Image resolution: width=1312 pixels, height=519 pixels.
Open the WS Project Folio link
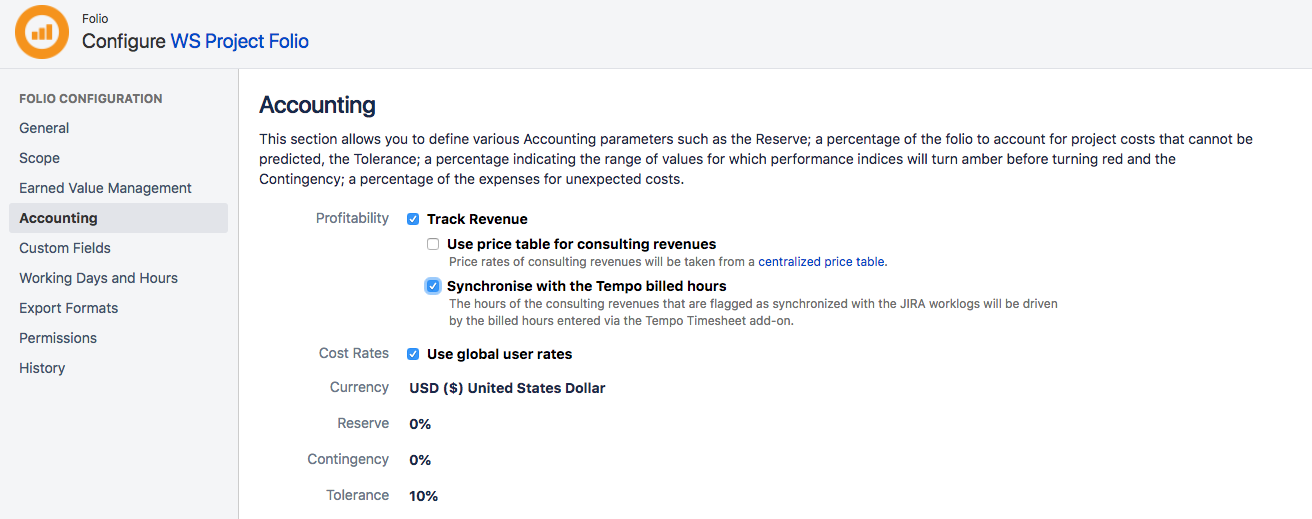pyautogui.click(x=239, y=41)
